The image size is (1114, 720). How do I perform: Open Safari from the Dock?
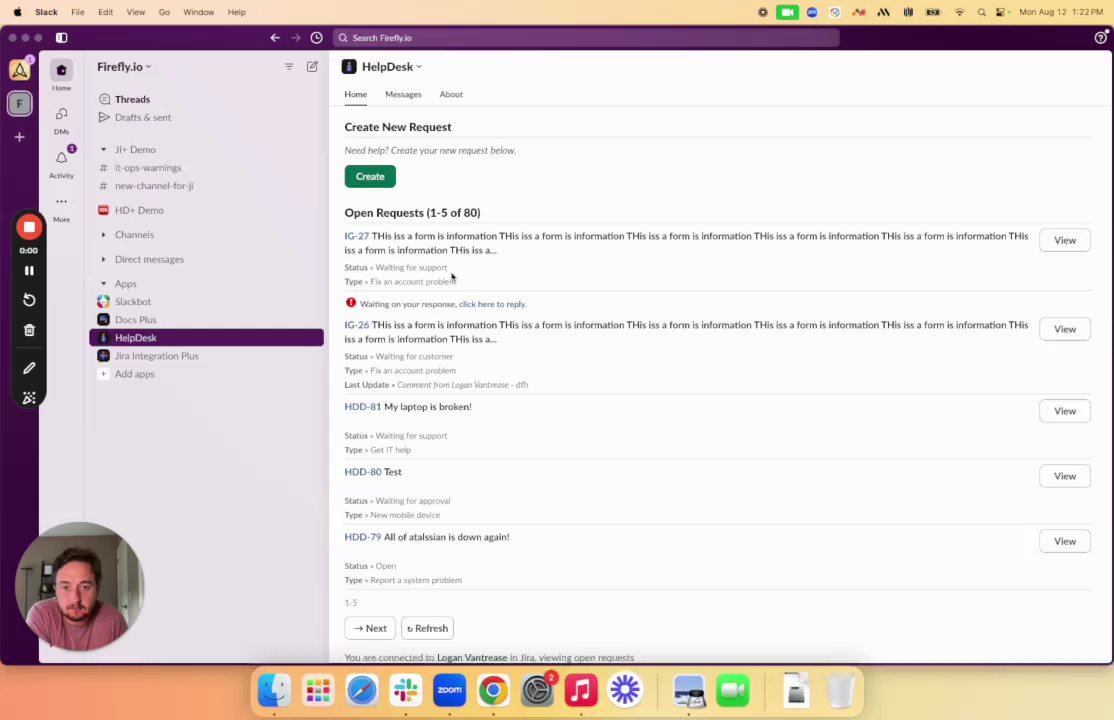tap(362, 690)
